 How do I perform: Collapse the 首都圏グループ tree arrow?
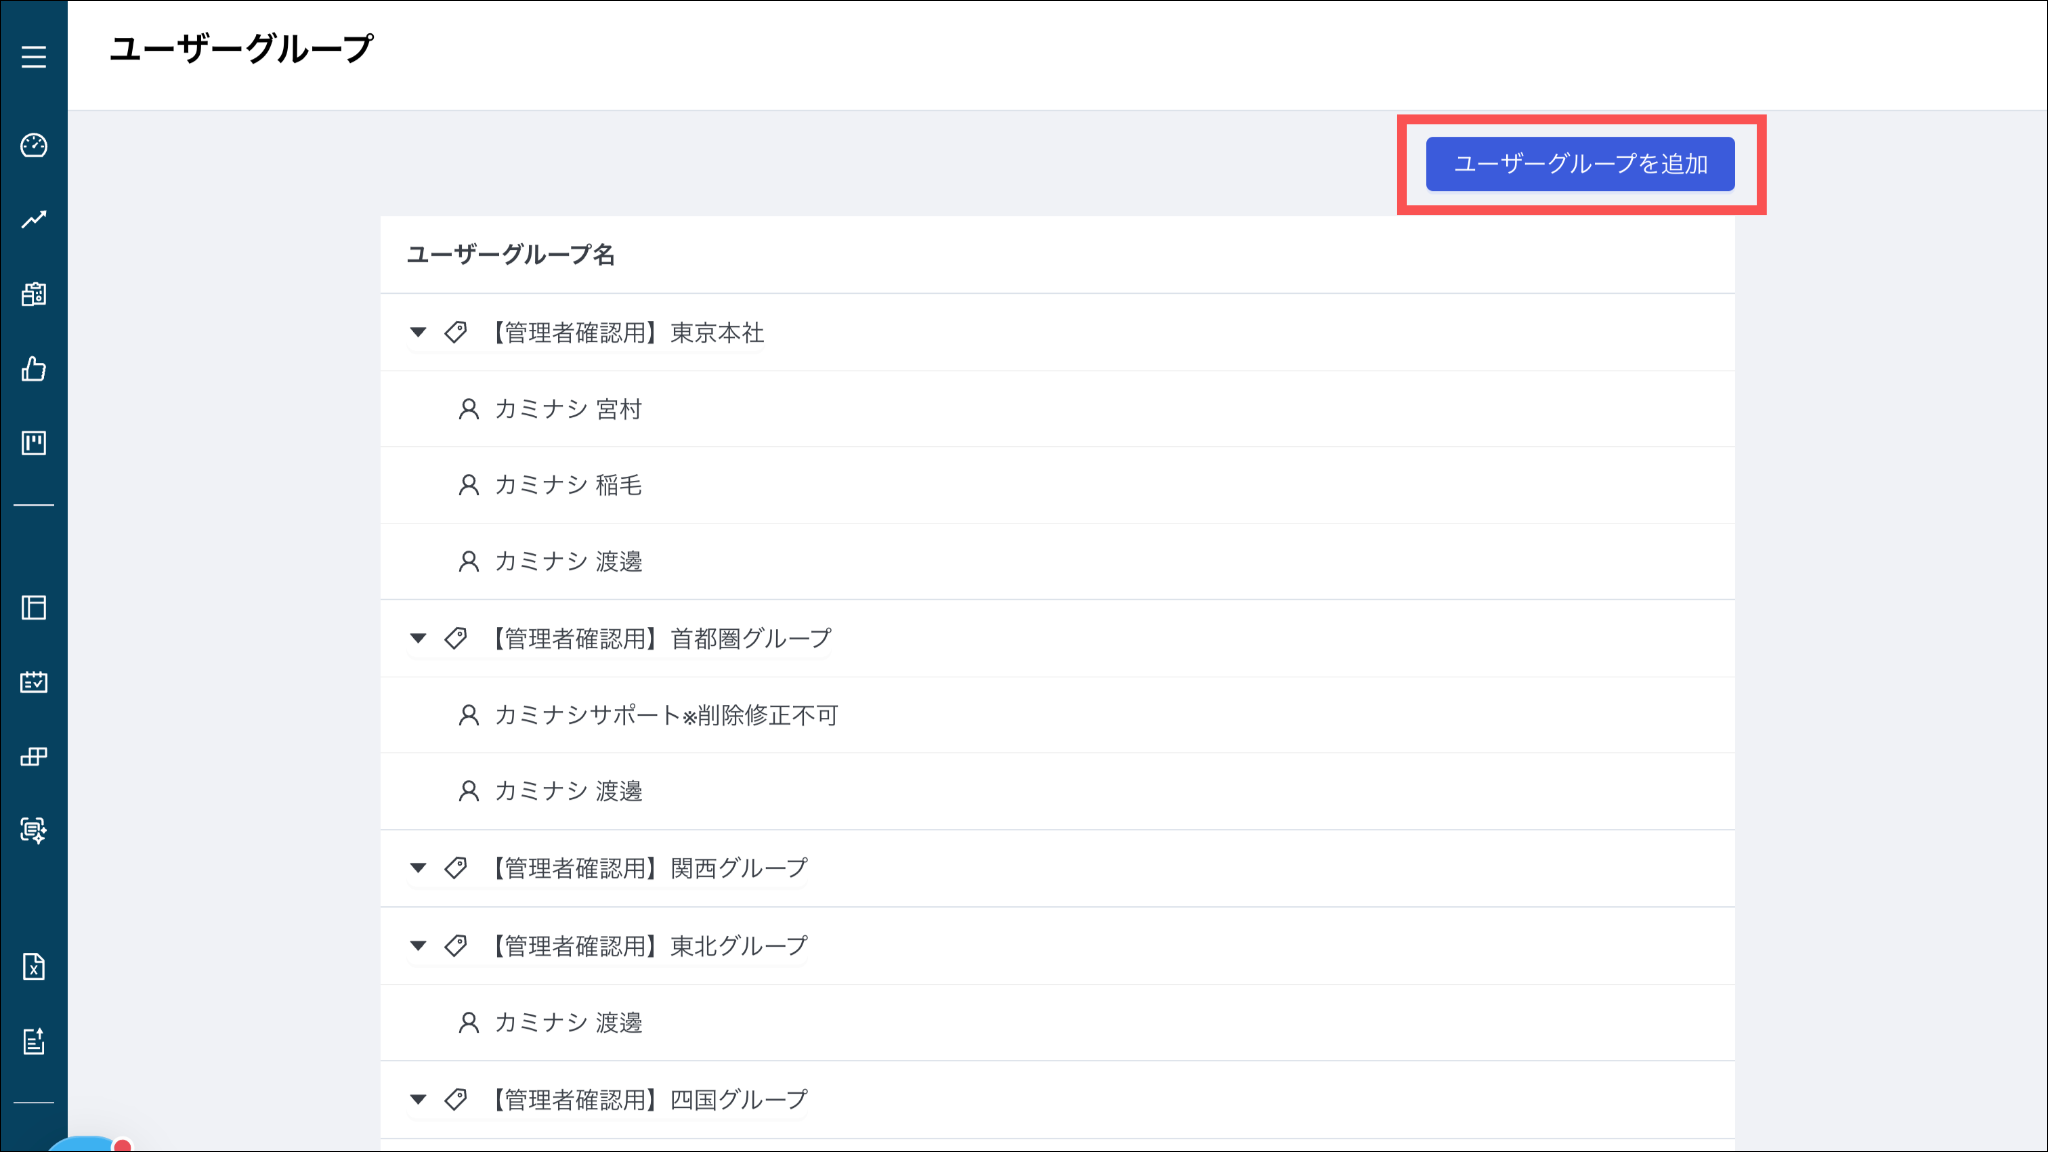[418, 638]
